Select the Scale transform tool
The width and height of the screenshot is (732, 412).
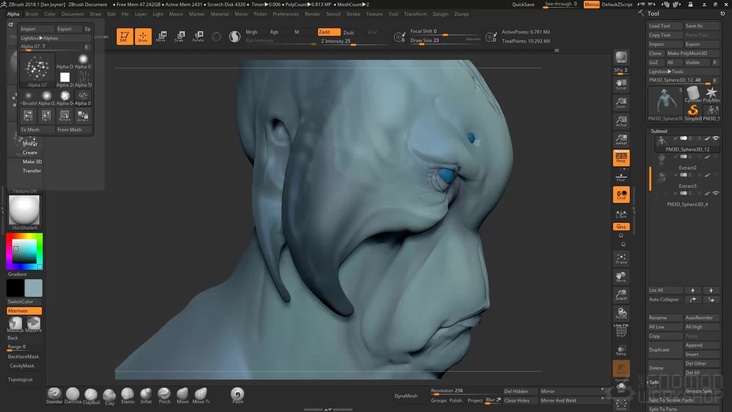pyautogui.click(x=179, y=37)
